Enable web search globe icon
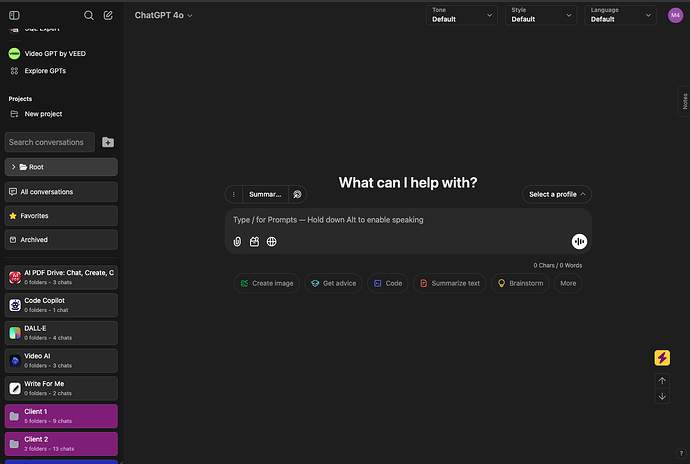The image size is (690, 464). (272, 241)
